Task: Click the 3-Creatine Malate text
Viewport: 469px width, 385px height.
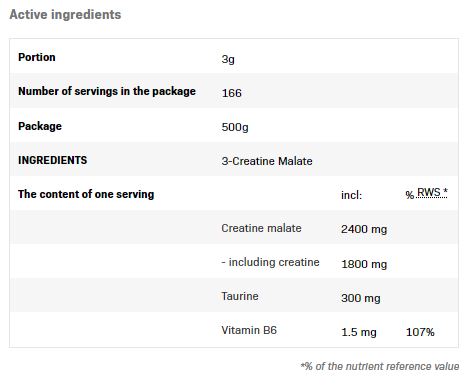Action: pos(267,161)
